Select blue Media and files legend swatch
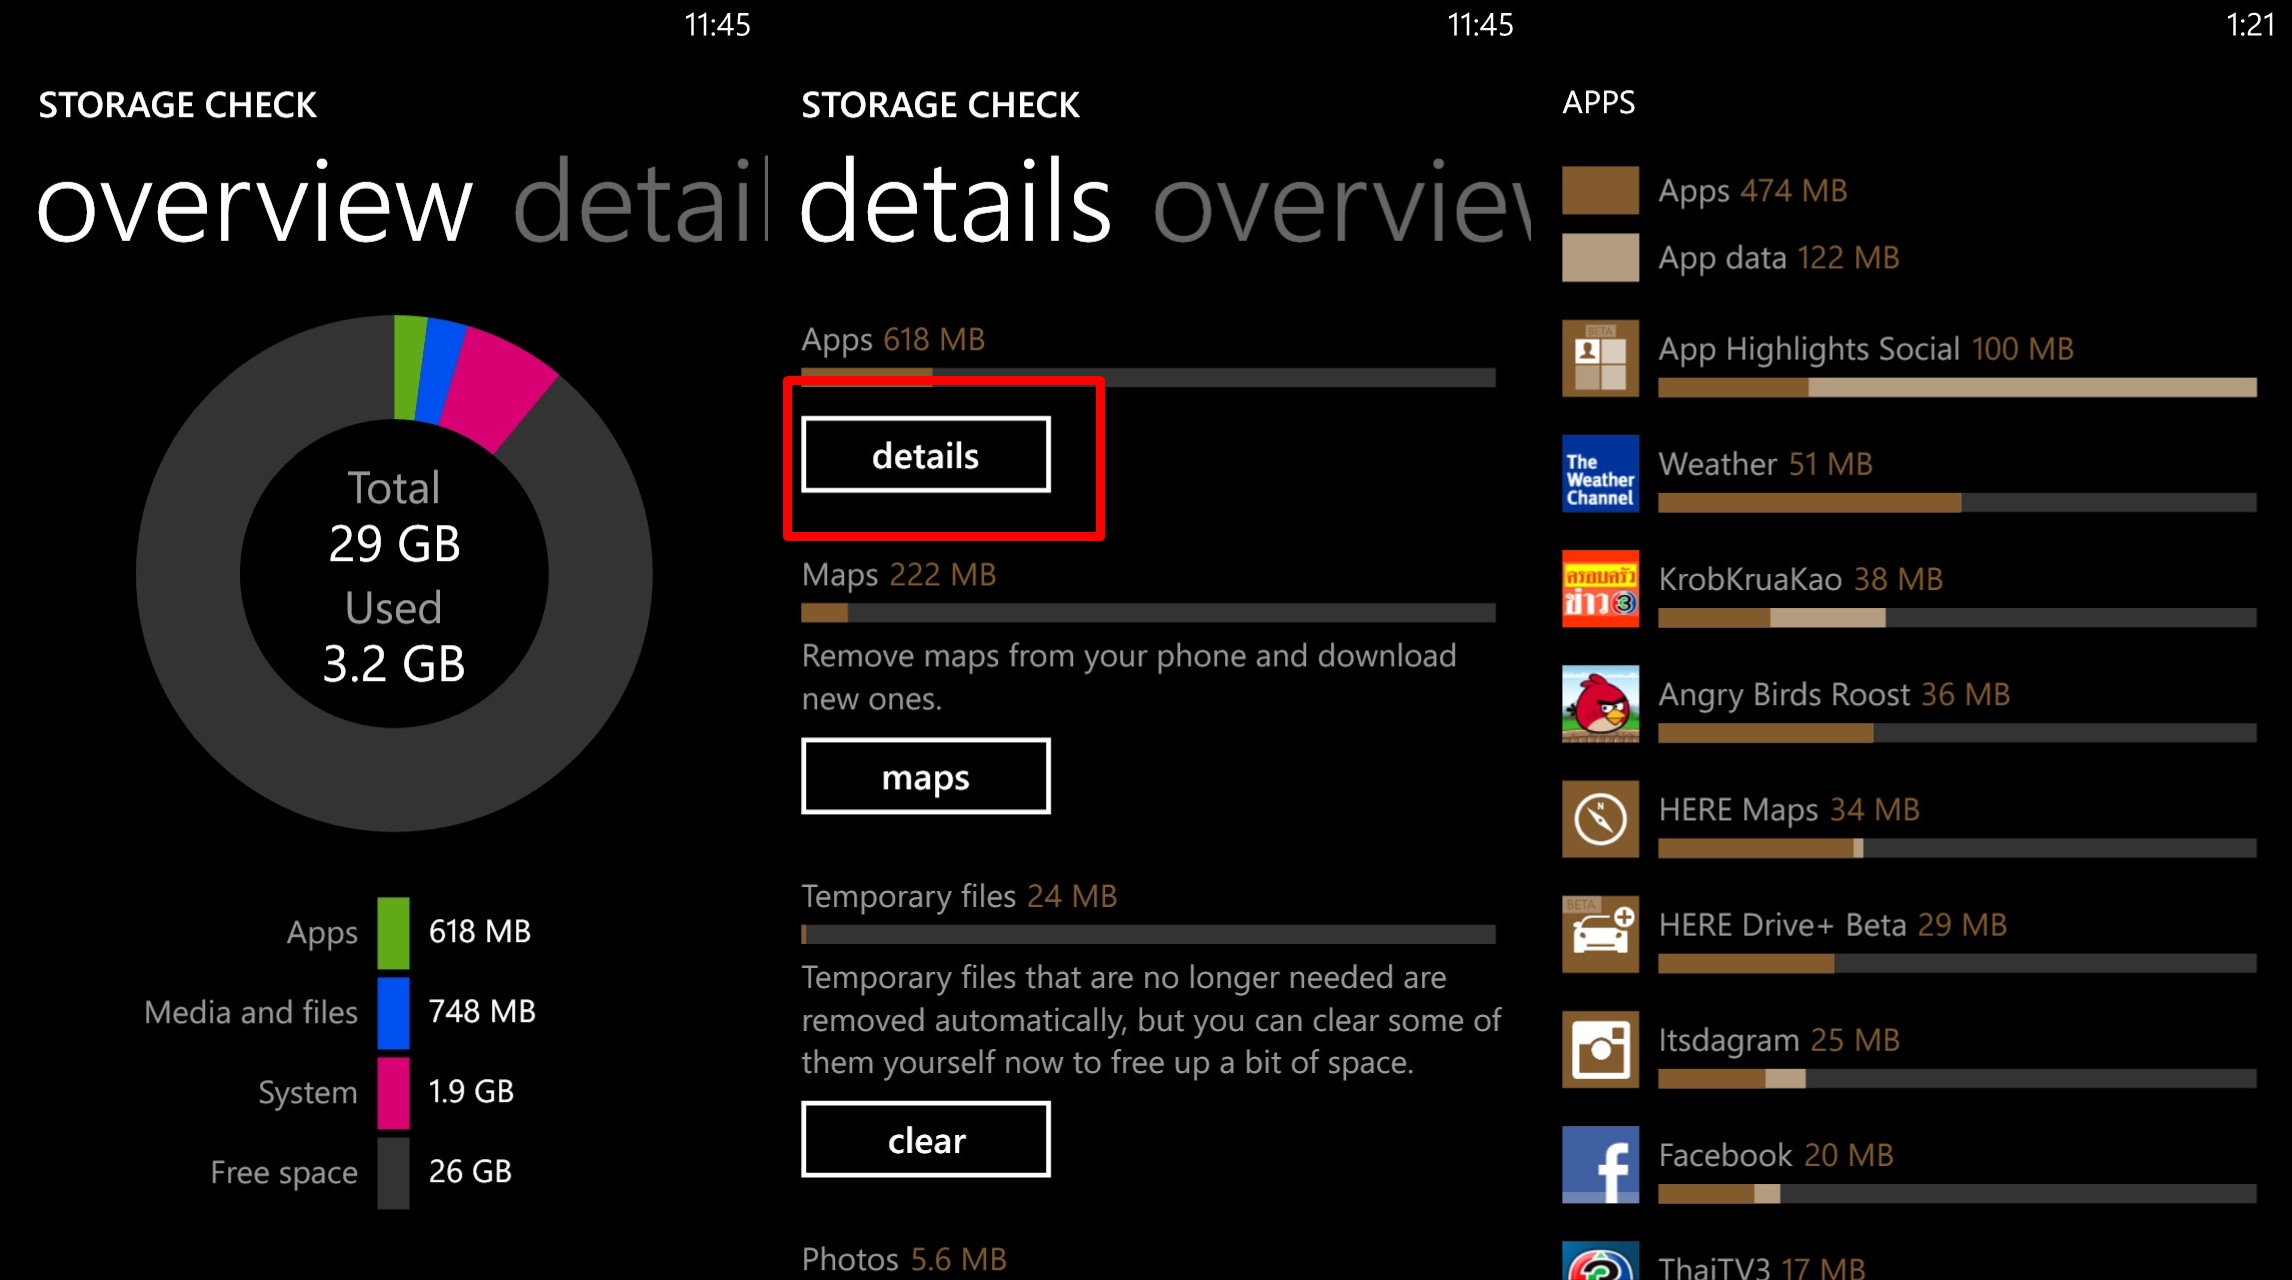This screenshot has width=2292, height=1280. [x=393, y=1013]
